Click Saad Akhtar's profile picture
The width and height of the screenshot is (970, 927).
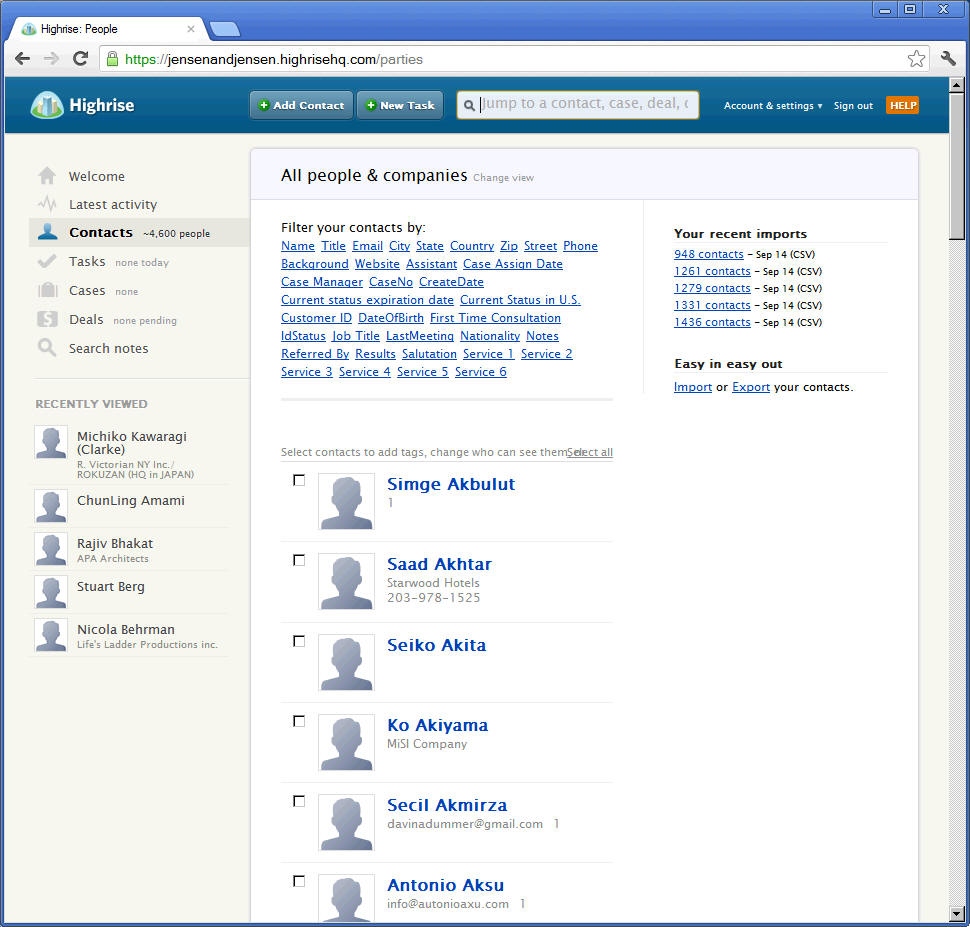[346, 581]
